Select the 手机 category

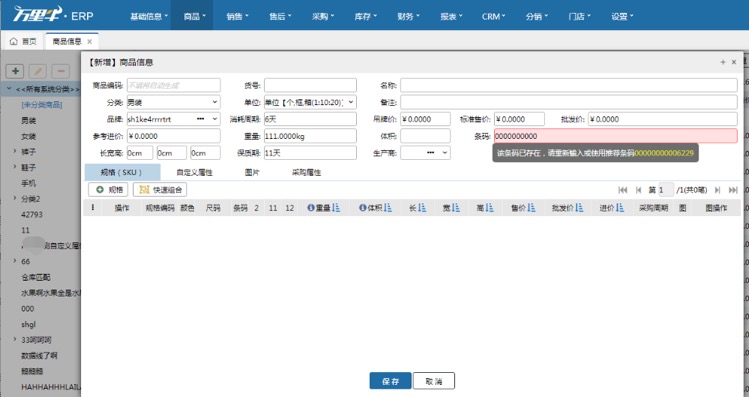tap(28, 183)
